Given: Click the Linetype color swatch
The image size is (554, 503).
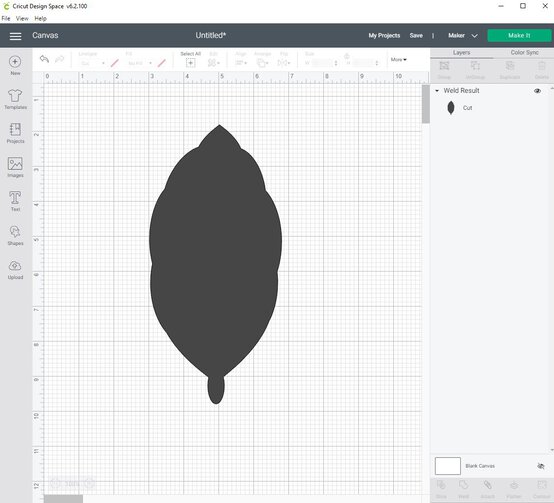Looking at the screenshot, I should (x=114, y=63).
